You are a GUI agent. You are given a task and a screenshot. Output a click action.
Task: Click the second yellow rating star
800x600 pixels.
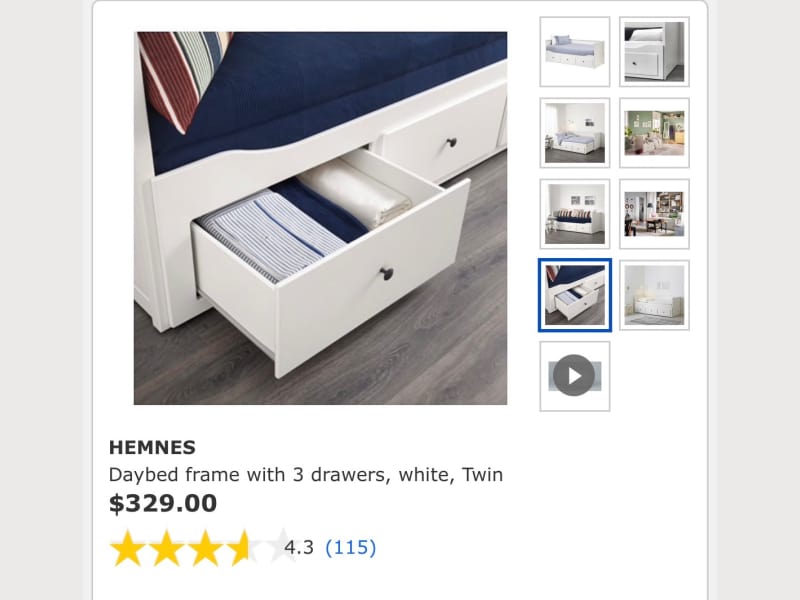click(166, 548)
